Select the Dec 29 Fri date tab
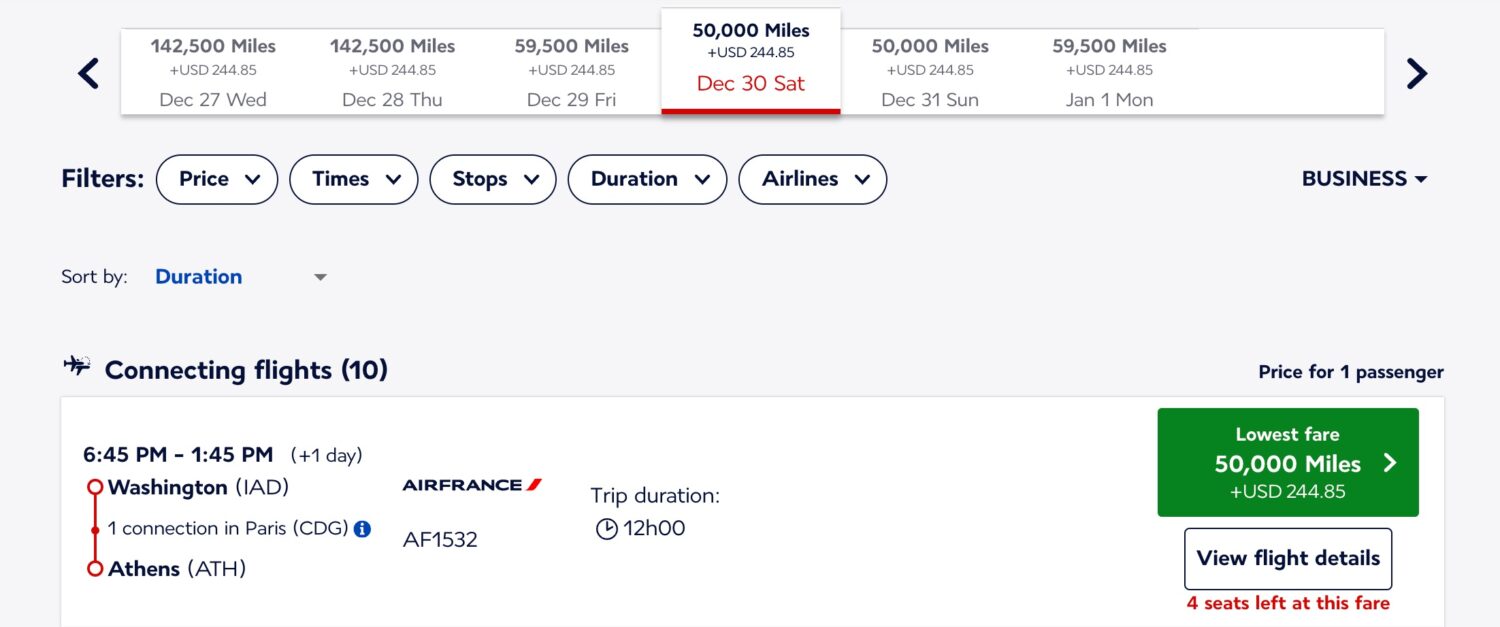The image size is (1500, 627). tap(571, 70)
